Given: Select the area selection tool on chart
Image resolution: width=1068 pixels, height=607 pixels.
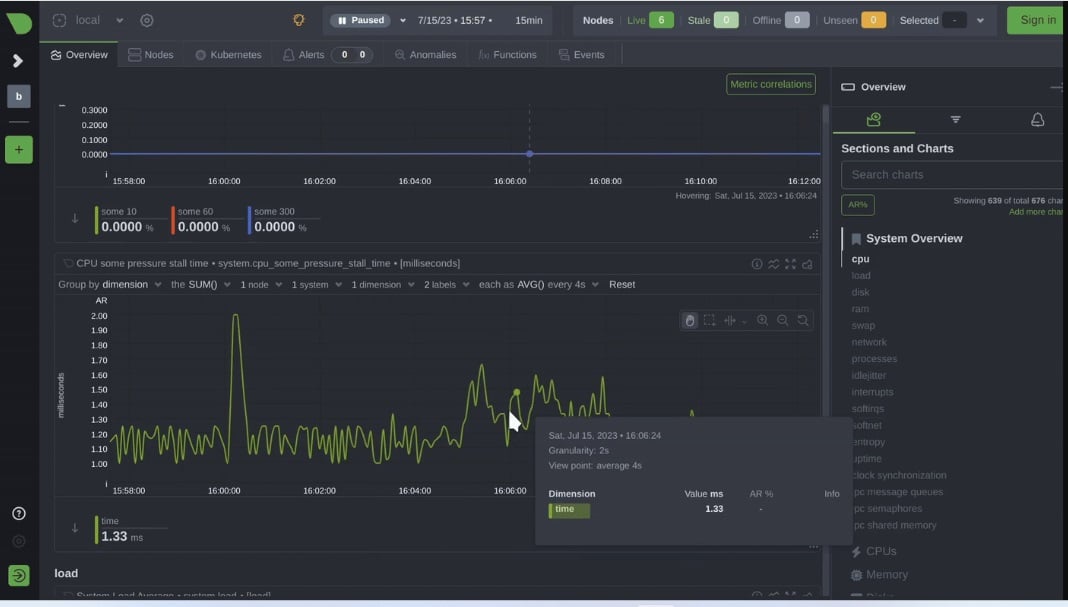Looking at the screenshot, I should (709, 321).
